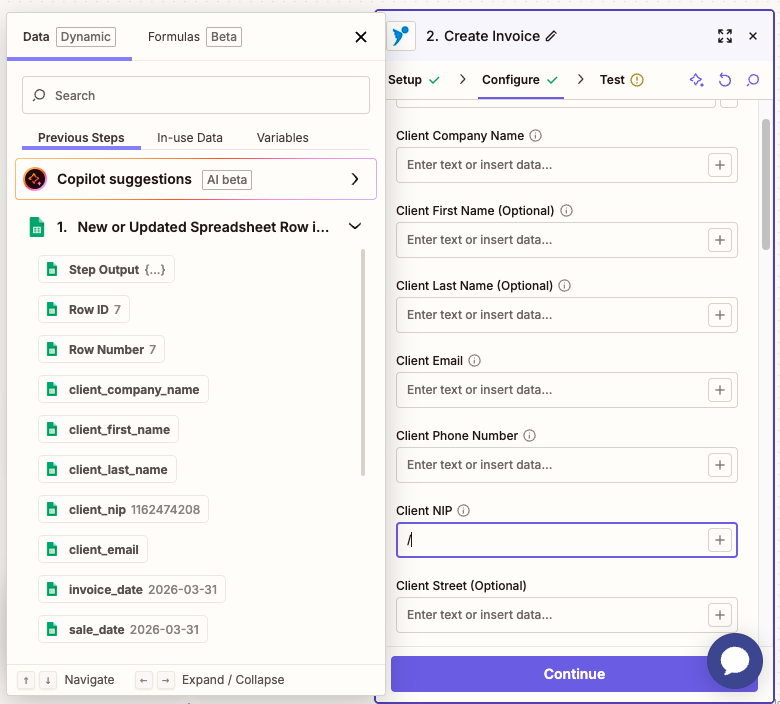
Task: Click plus button in Client Street field
Action: tap(719, 615)
